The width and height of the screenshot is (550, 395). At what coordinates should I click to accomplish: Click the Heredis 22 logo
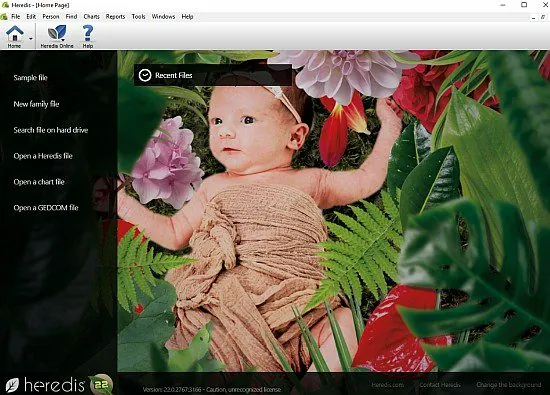59,385
